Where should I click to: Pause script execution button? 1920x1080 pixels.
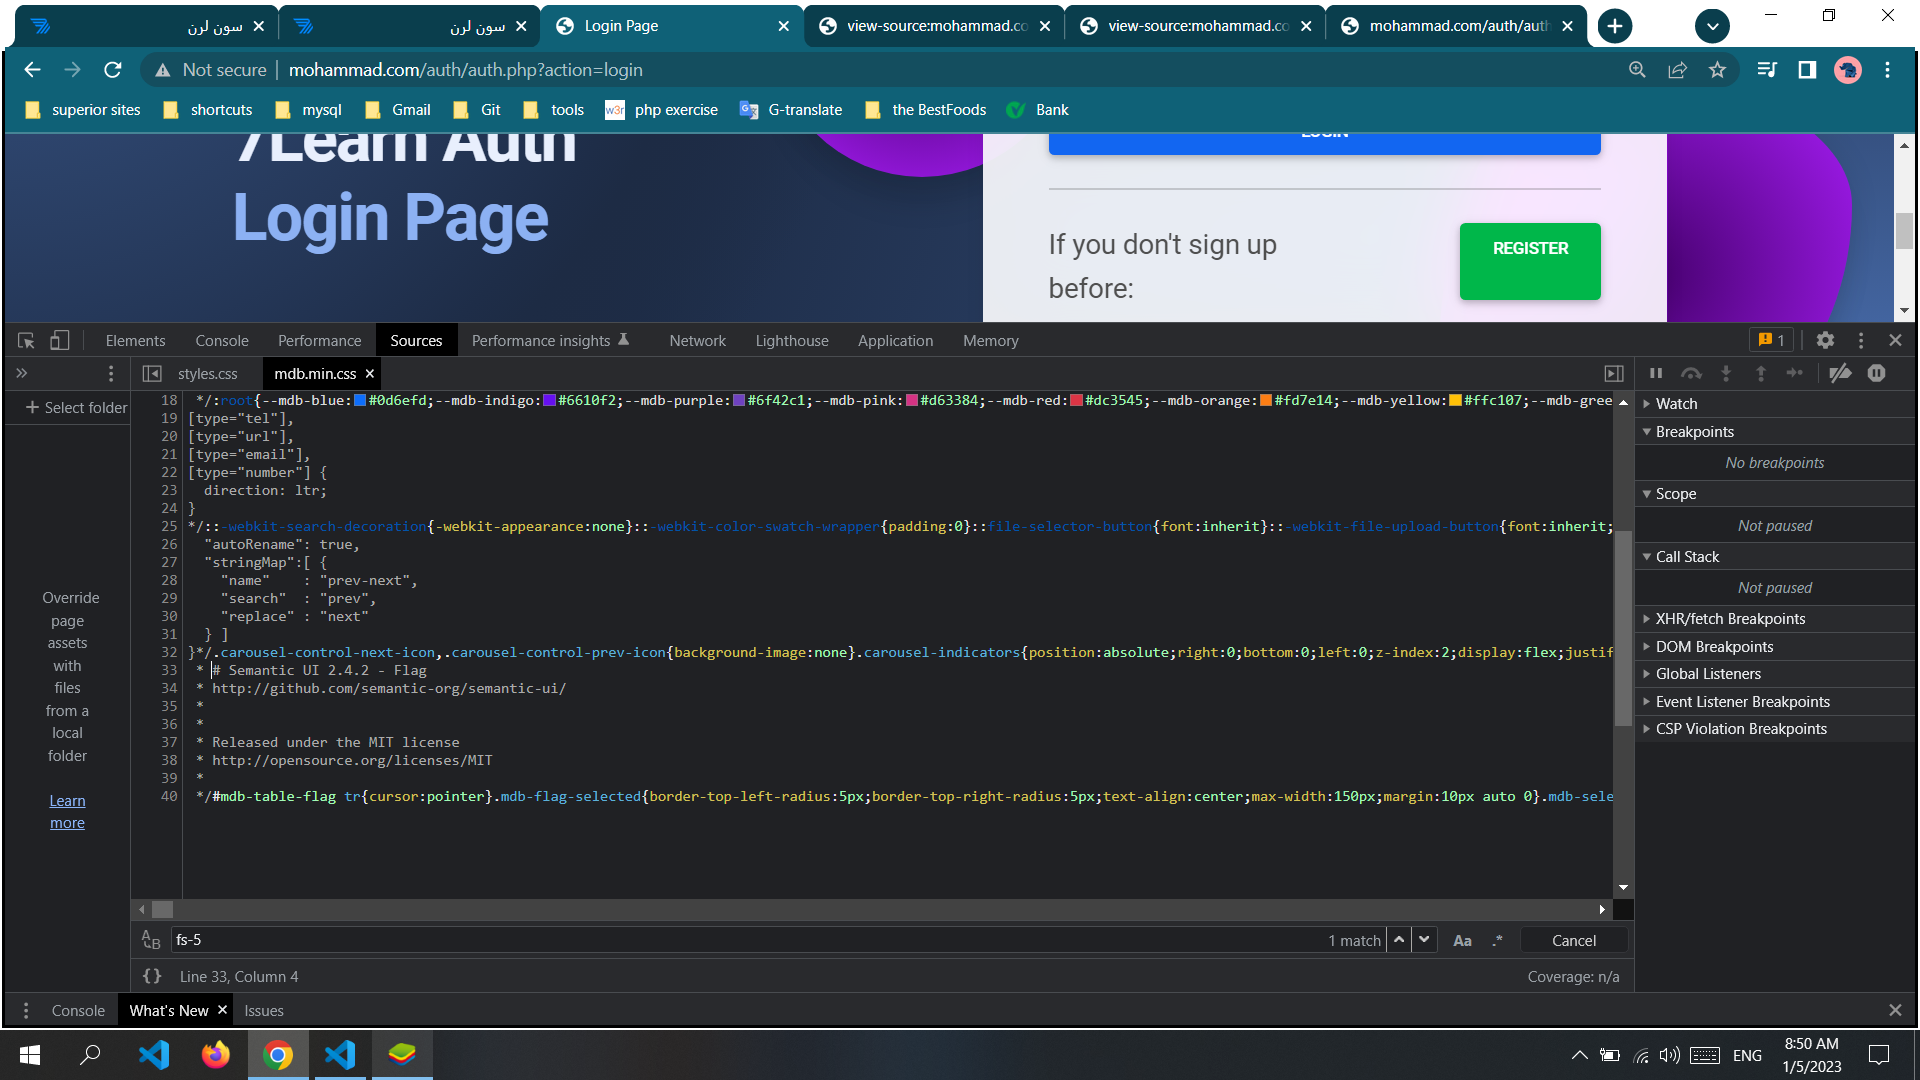1656,373
